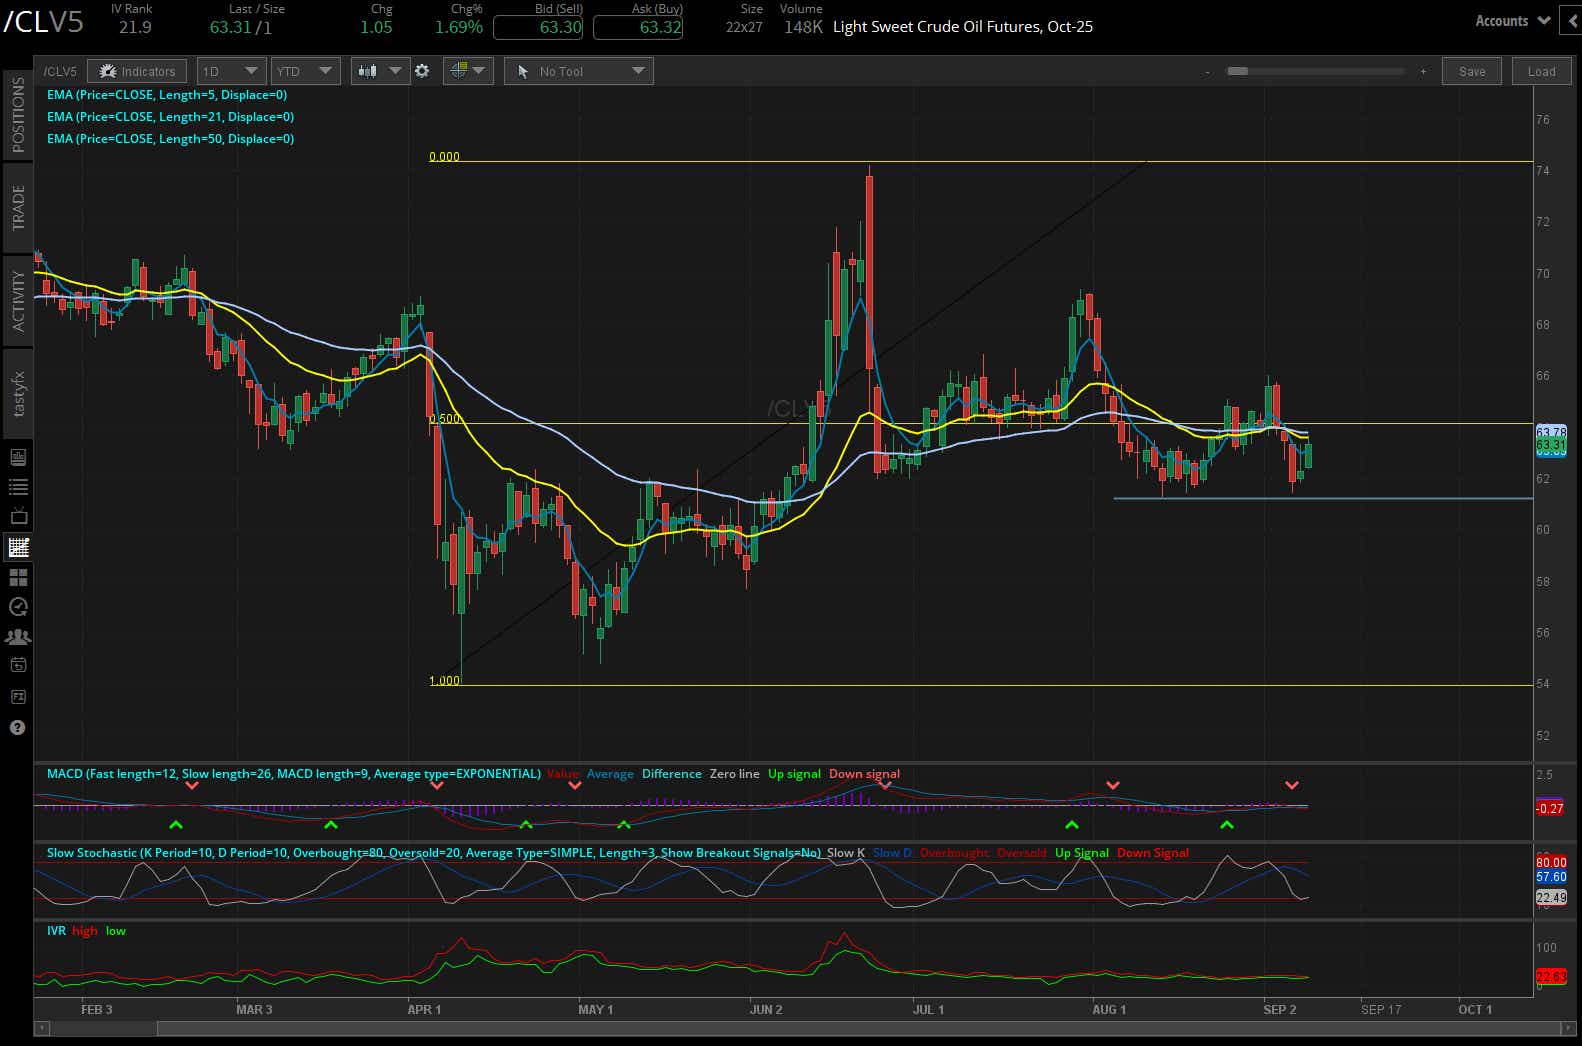
Task: Open the four-square grid view icon
Action: (x=18, y=577)
